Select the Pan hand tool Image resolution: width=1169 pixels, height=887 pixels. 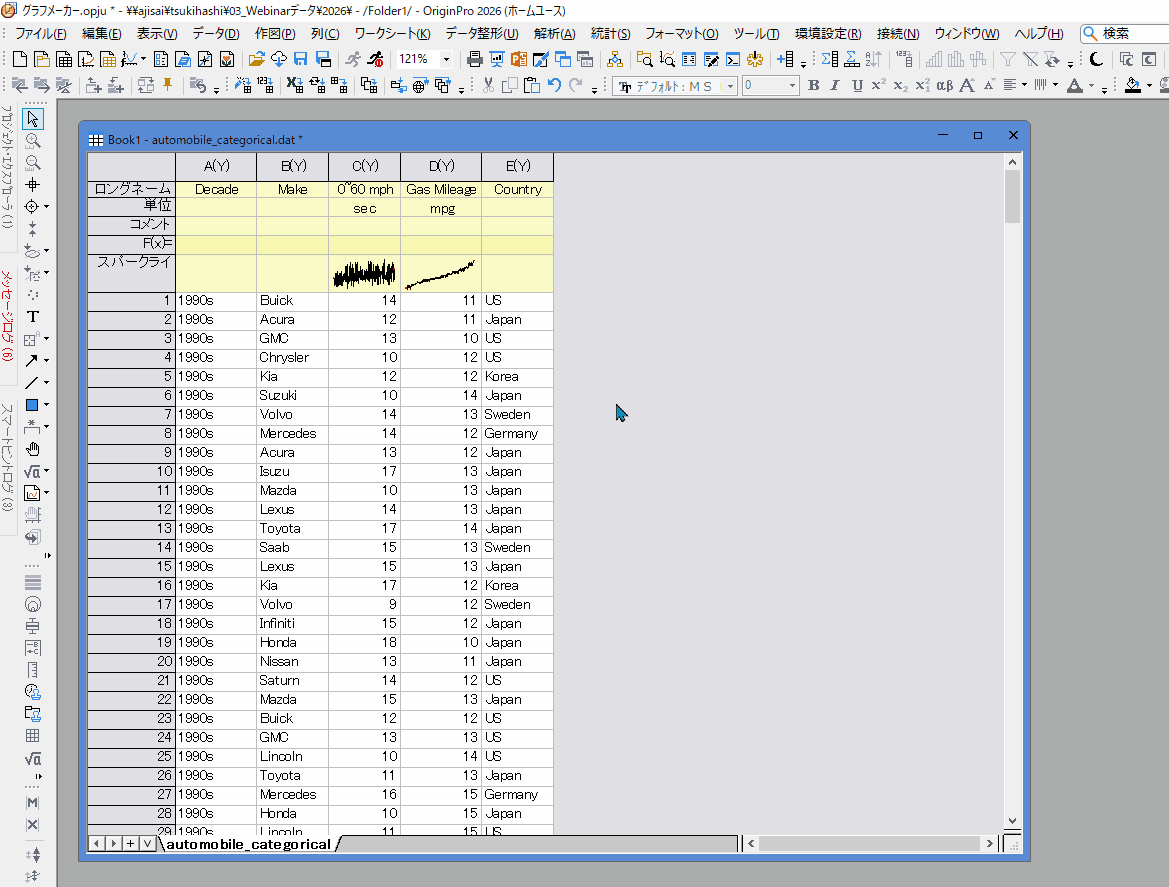click(x=32, y=449)
